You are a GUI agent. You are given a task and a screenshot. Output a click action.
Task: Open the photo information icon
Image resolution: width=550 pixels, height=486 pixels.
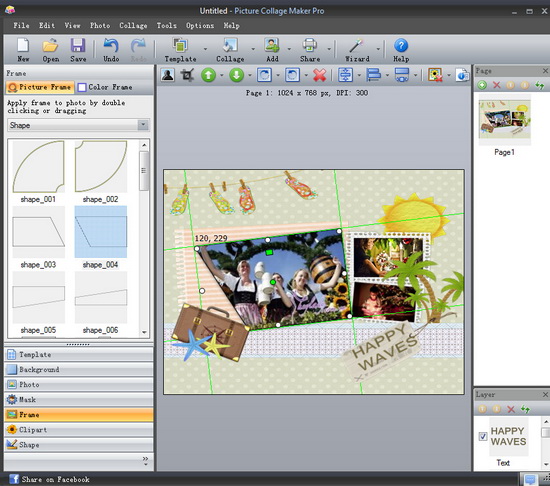pos(462,75)
